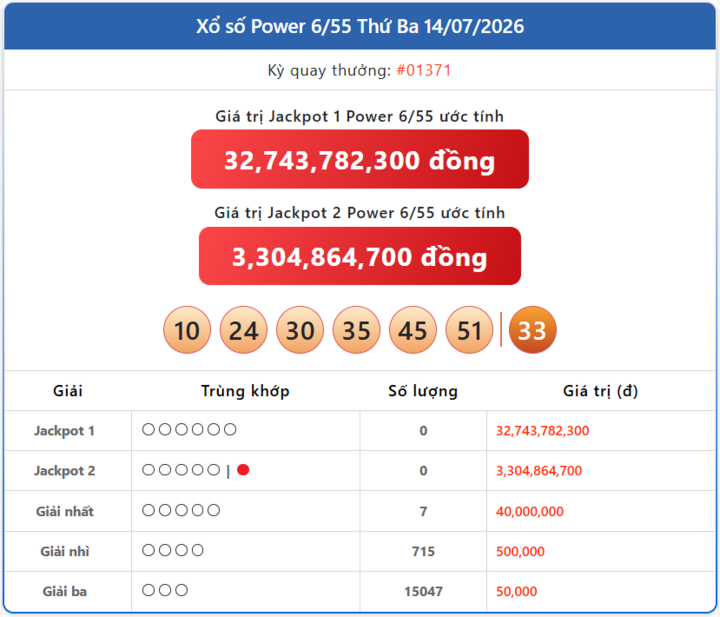
Task: Click the title Xổ số Power 6/55 header
Action: coord(360,27)
